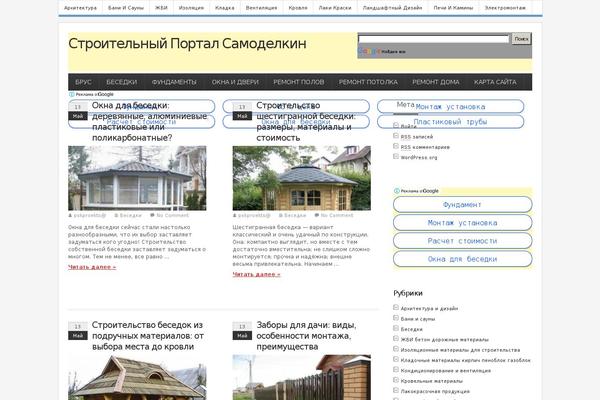Click the bullet icon next to Архитектура и дизайн
Screen dimensions: 600x400
tap(396, 308)
